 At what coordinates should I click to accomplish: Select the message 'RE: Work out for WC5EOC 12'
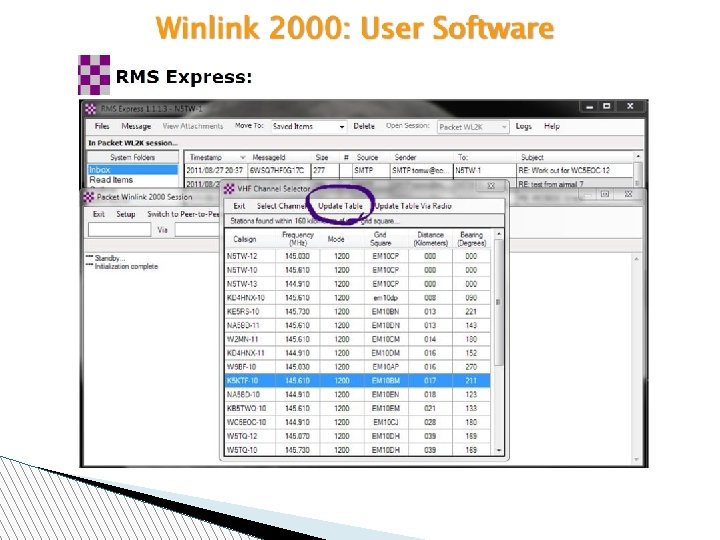coord(409,170)
